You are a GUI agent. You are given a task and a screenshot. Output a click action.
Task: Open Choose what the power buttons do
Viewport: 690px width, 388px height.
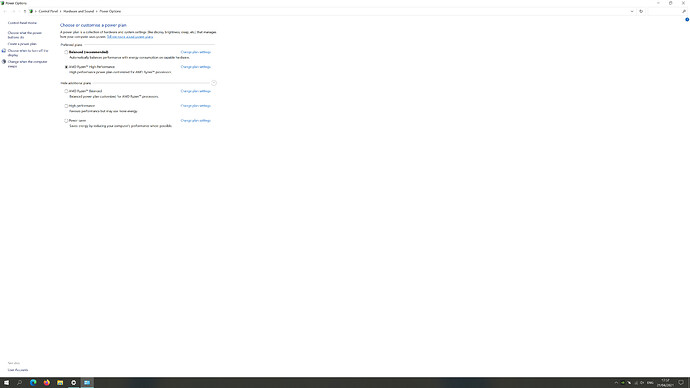click(x=25, y=35)
